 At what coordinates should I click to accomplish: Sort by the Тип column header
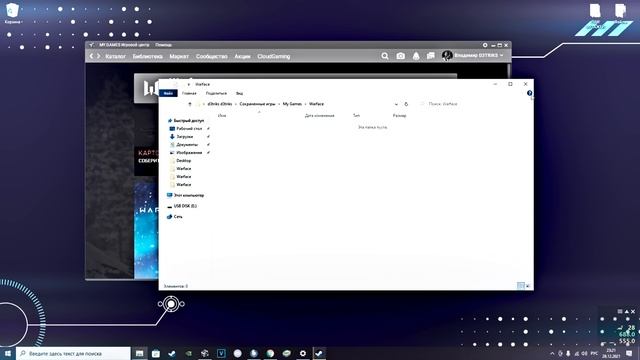(x=356, y=116)
